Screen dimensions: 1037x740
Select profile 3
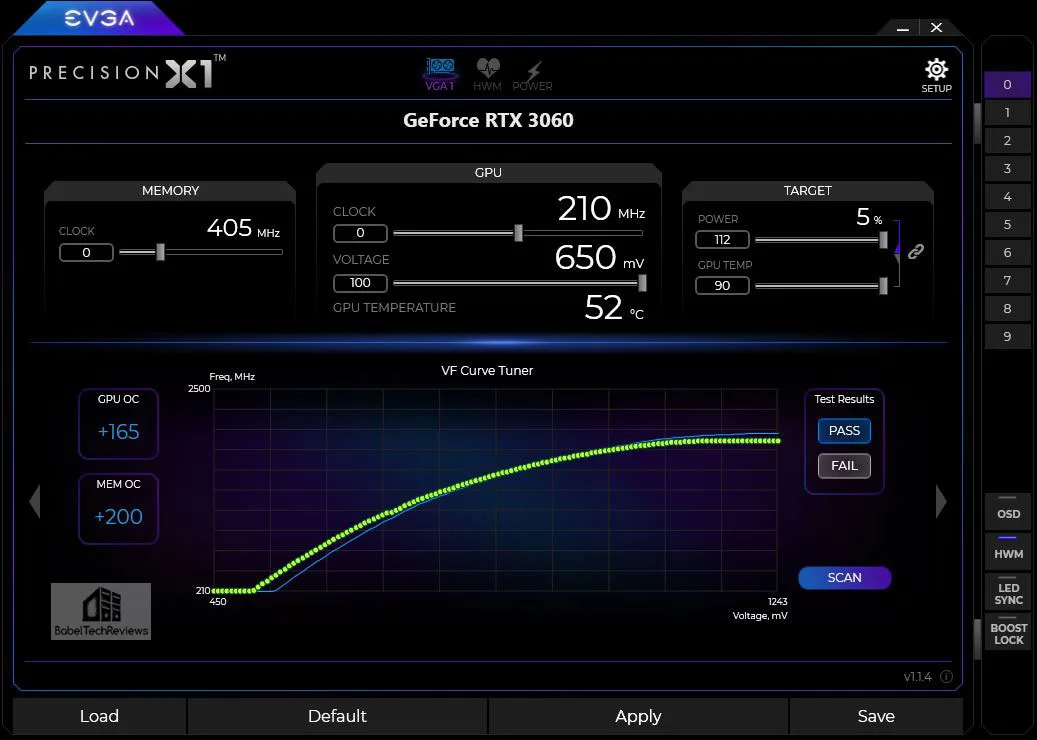point(1007,169)
